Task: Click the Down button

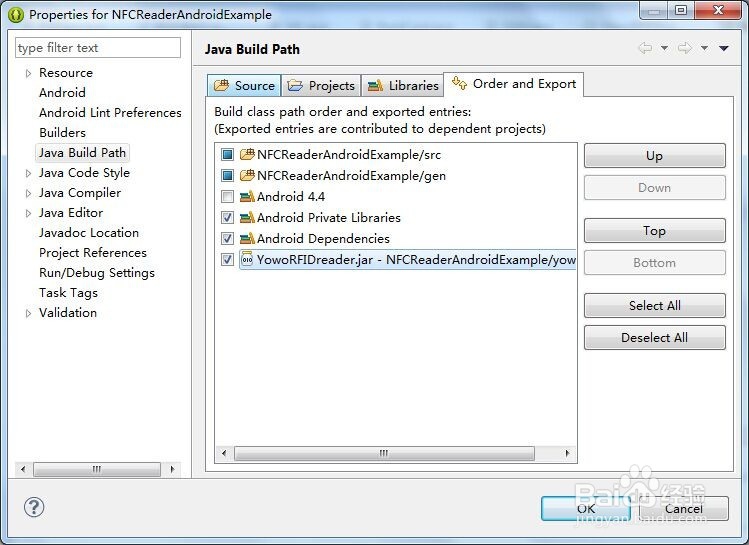Action: click(654, 188)
